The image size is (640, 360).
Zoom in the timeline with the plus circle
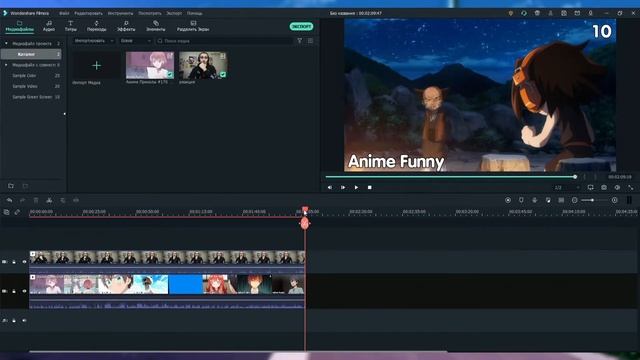point(615,200)
